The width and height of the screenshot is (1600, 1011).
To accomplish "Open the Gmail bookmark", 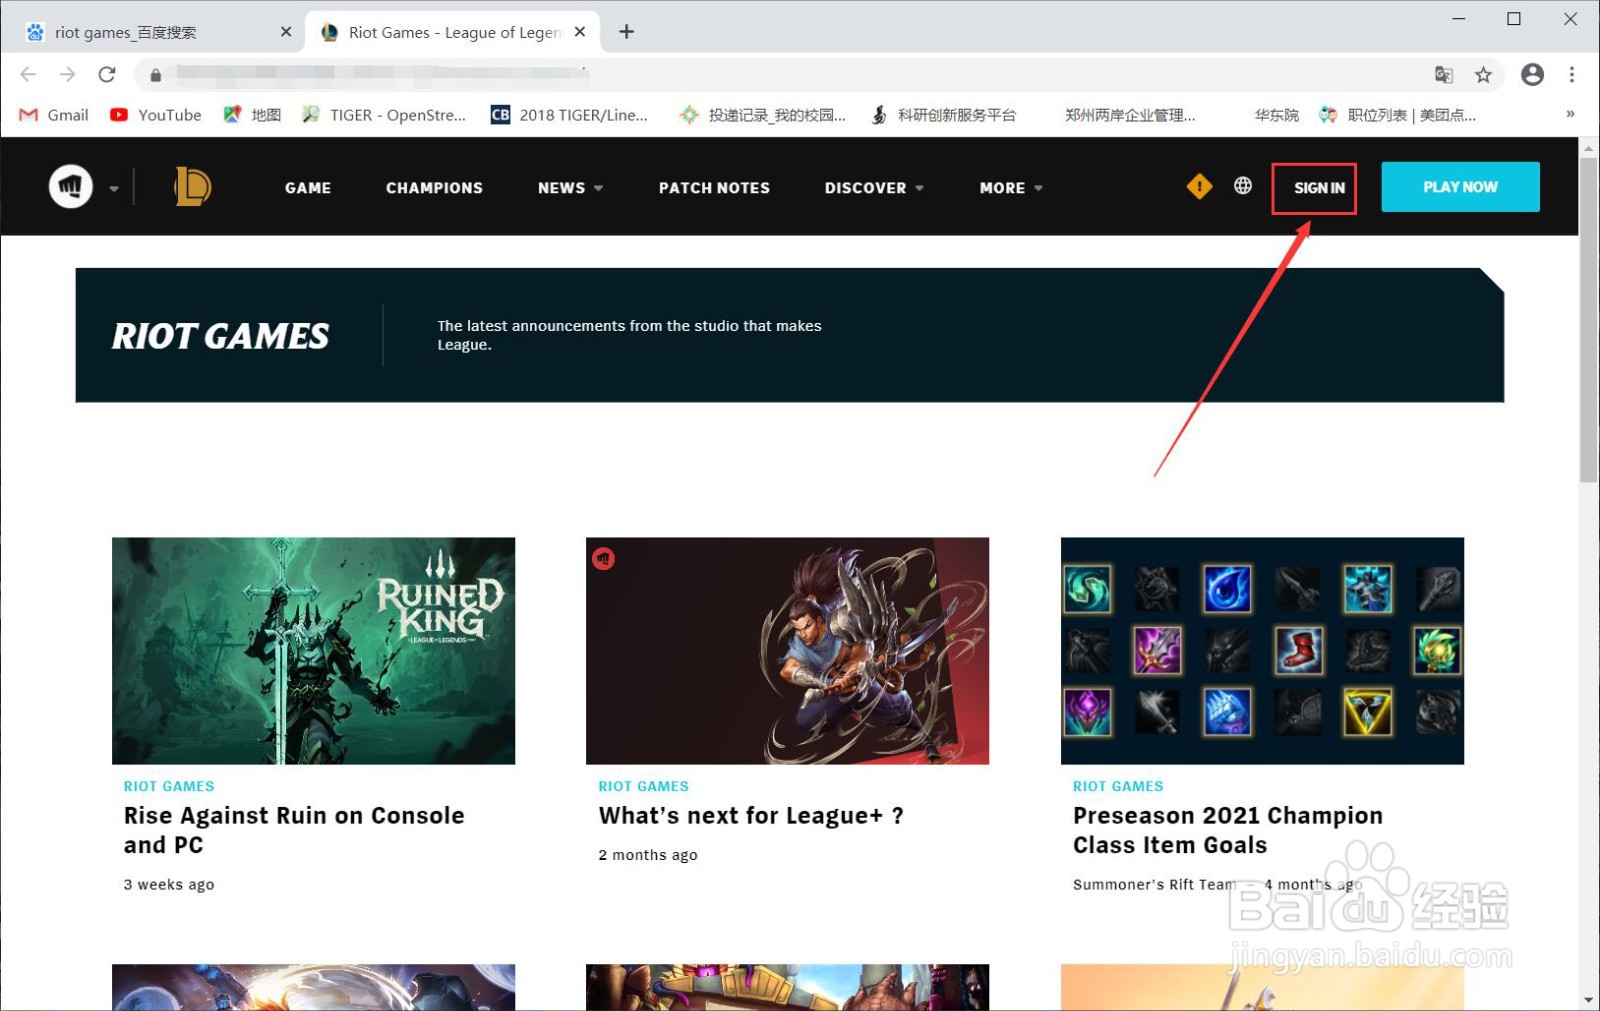I will point(54,115).
